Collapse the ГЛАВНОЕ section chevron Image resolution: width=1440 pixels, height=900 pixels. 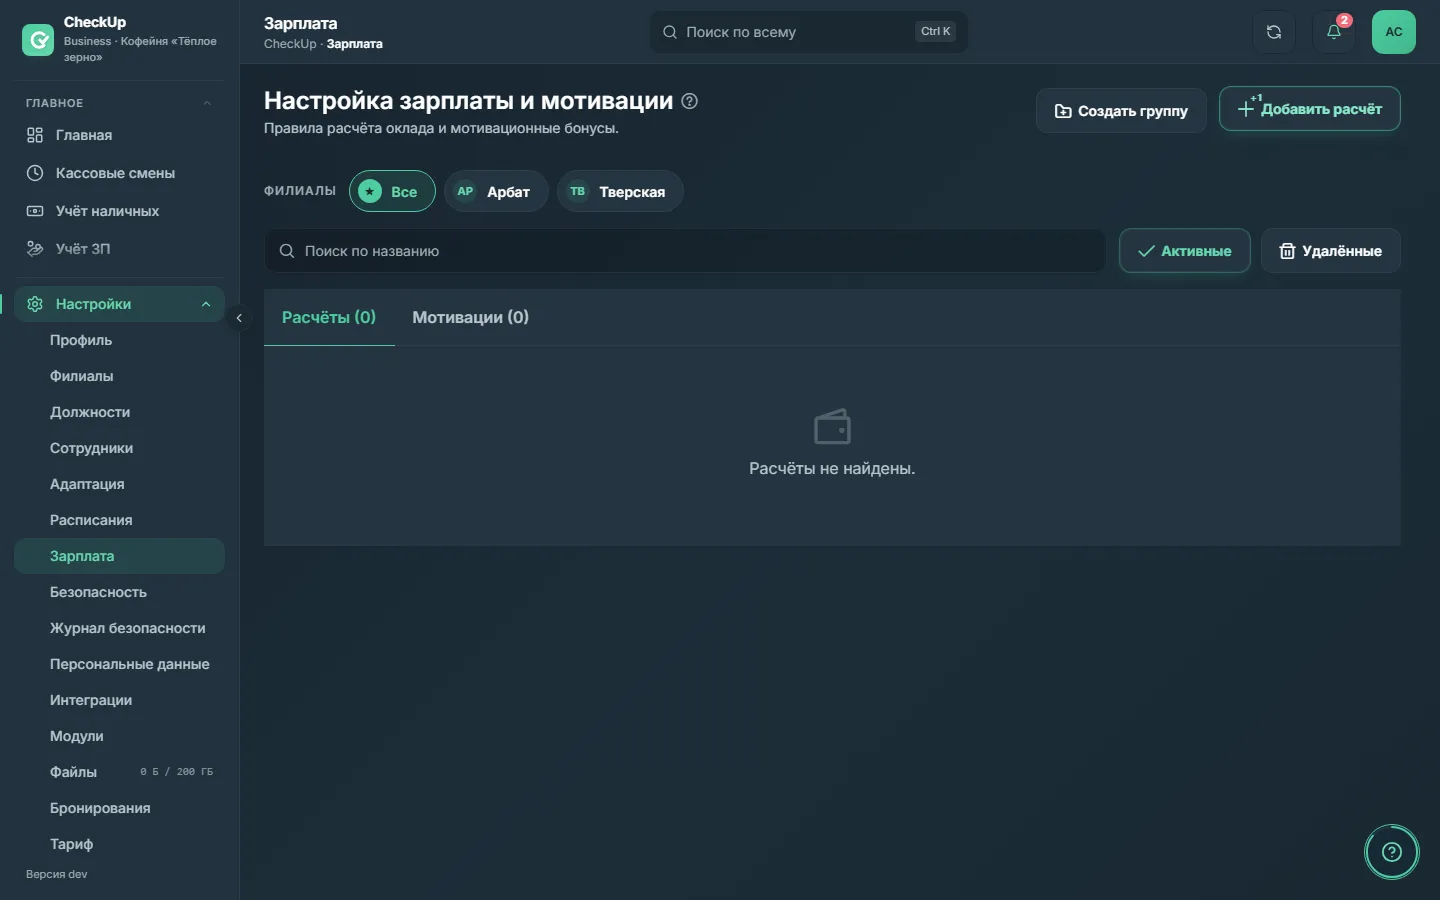click(207, 103)
